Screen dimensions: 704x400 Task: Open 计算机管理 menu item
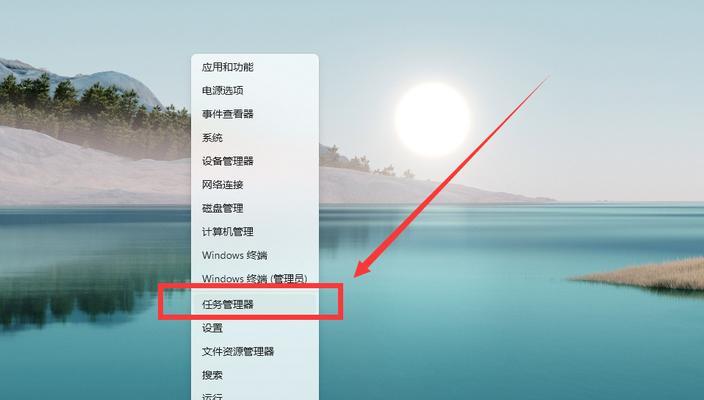point(255,232)
